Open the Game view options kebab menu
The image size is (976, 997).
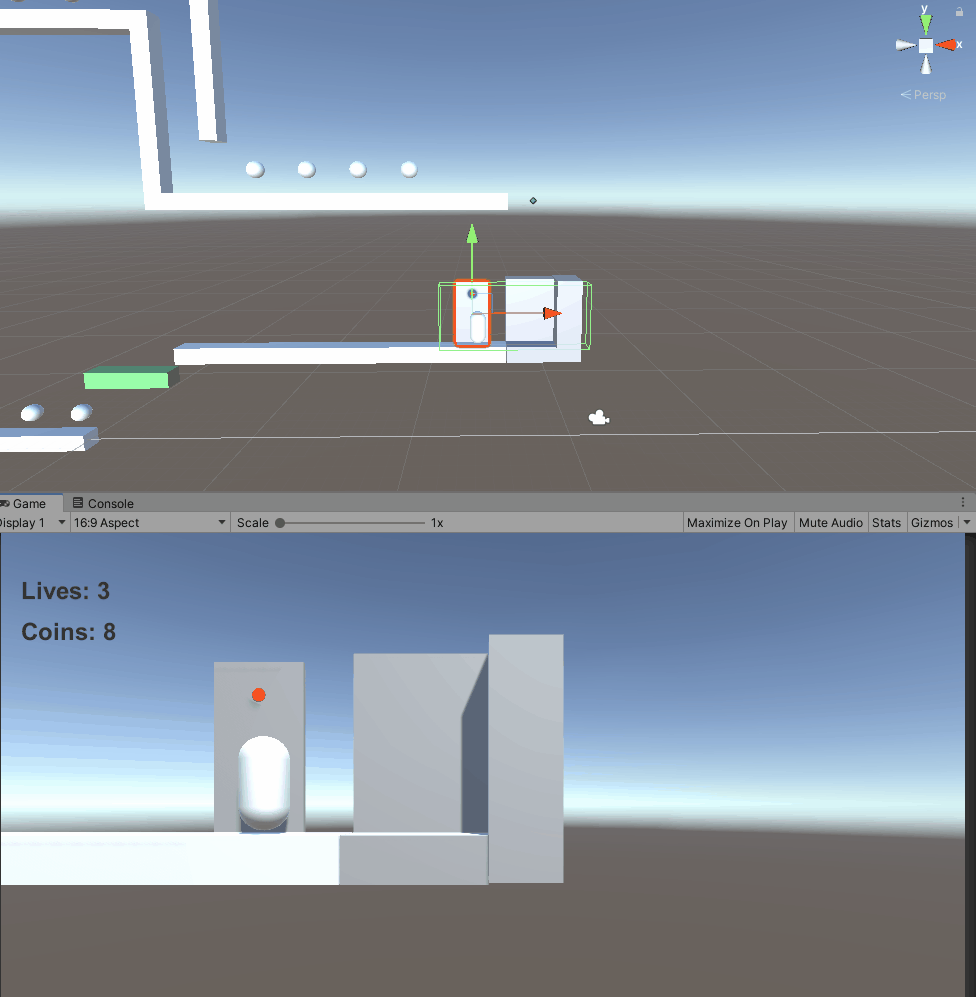pos(963,502)
